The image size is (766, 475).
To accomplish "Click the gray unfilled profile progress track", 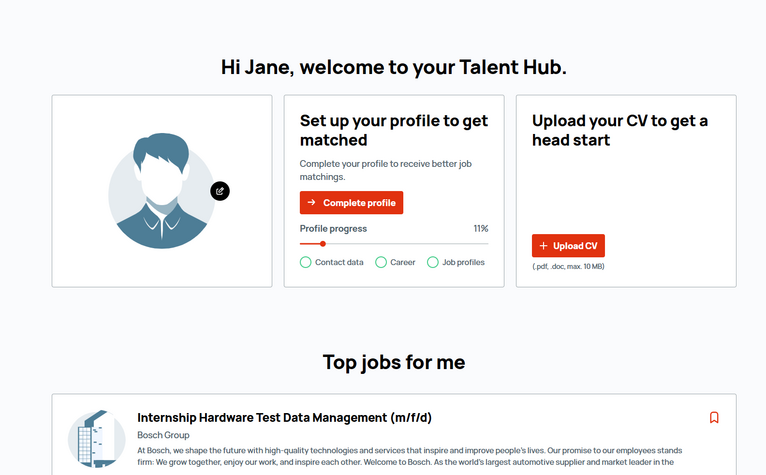I will click(x=407, y=243).
